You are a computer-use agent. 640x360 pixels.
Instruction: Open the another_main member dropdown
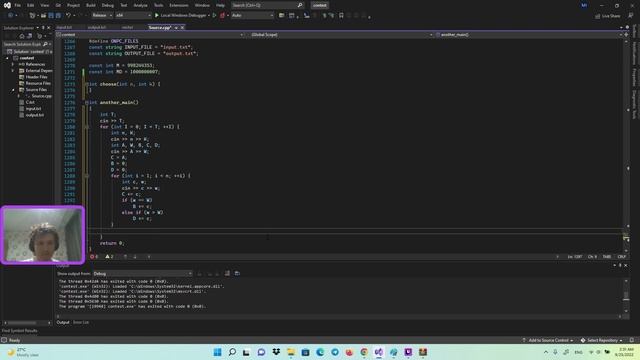pyautogui.click(x=529, y=35)
